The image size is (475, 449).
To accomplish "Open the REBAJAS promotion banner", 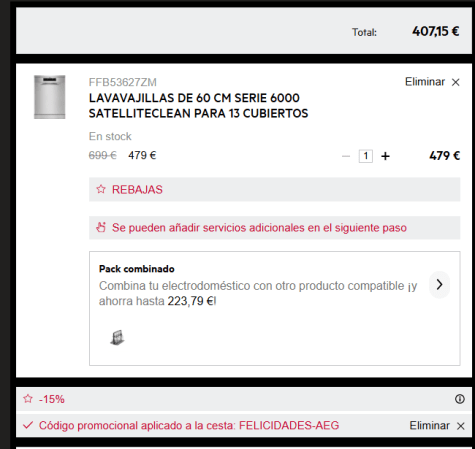I will [274, 189].
